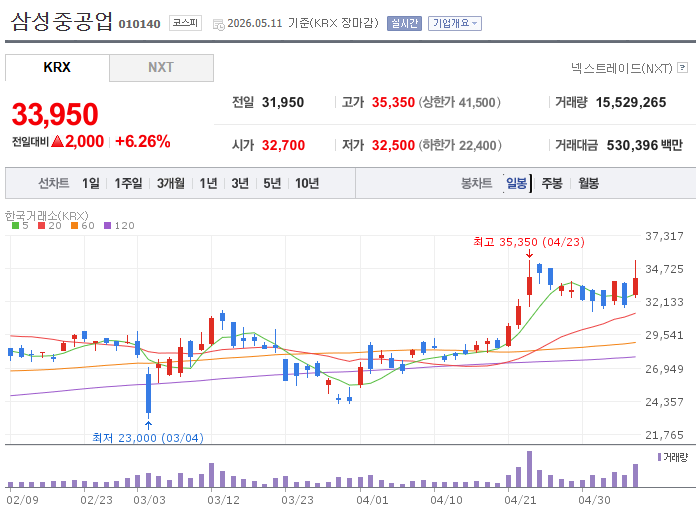The height and width of the screenshot is (510, 696).
Task: Select the 1주일 line chart period
Action: [128, 183]
